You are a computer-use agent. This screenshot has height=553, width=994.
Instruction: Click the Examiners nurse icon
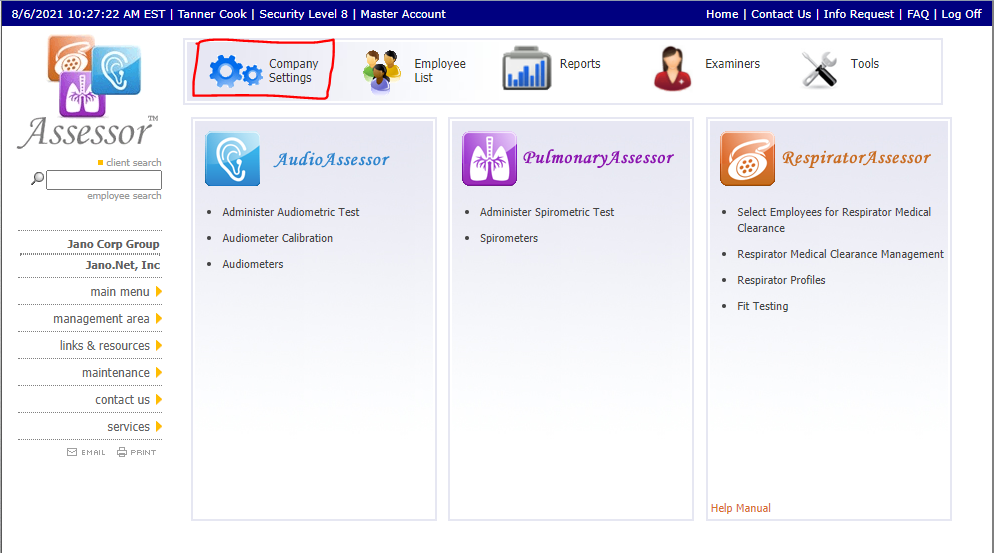tap(673, 68)
